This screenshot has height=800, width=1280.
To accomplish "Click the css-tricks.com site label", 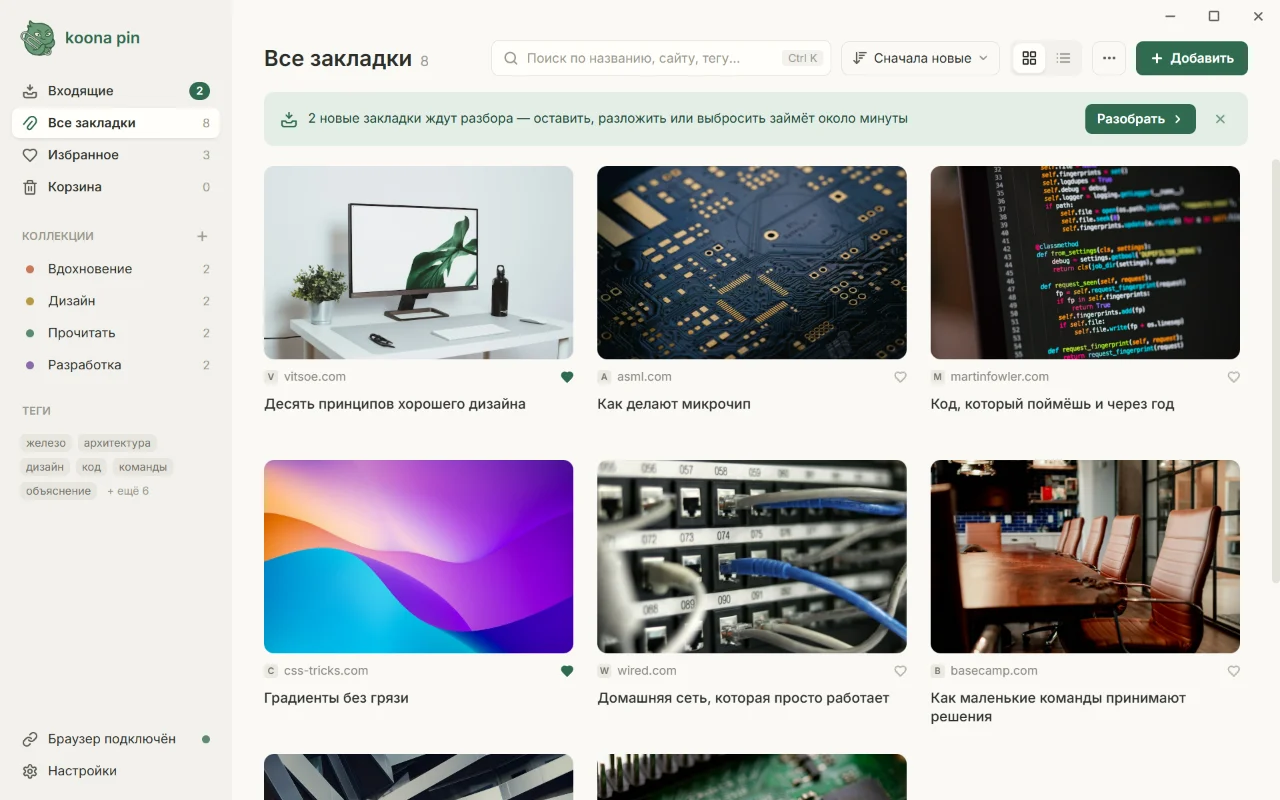I will (x=326, y=671).
